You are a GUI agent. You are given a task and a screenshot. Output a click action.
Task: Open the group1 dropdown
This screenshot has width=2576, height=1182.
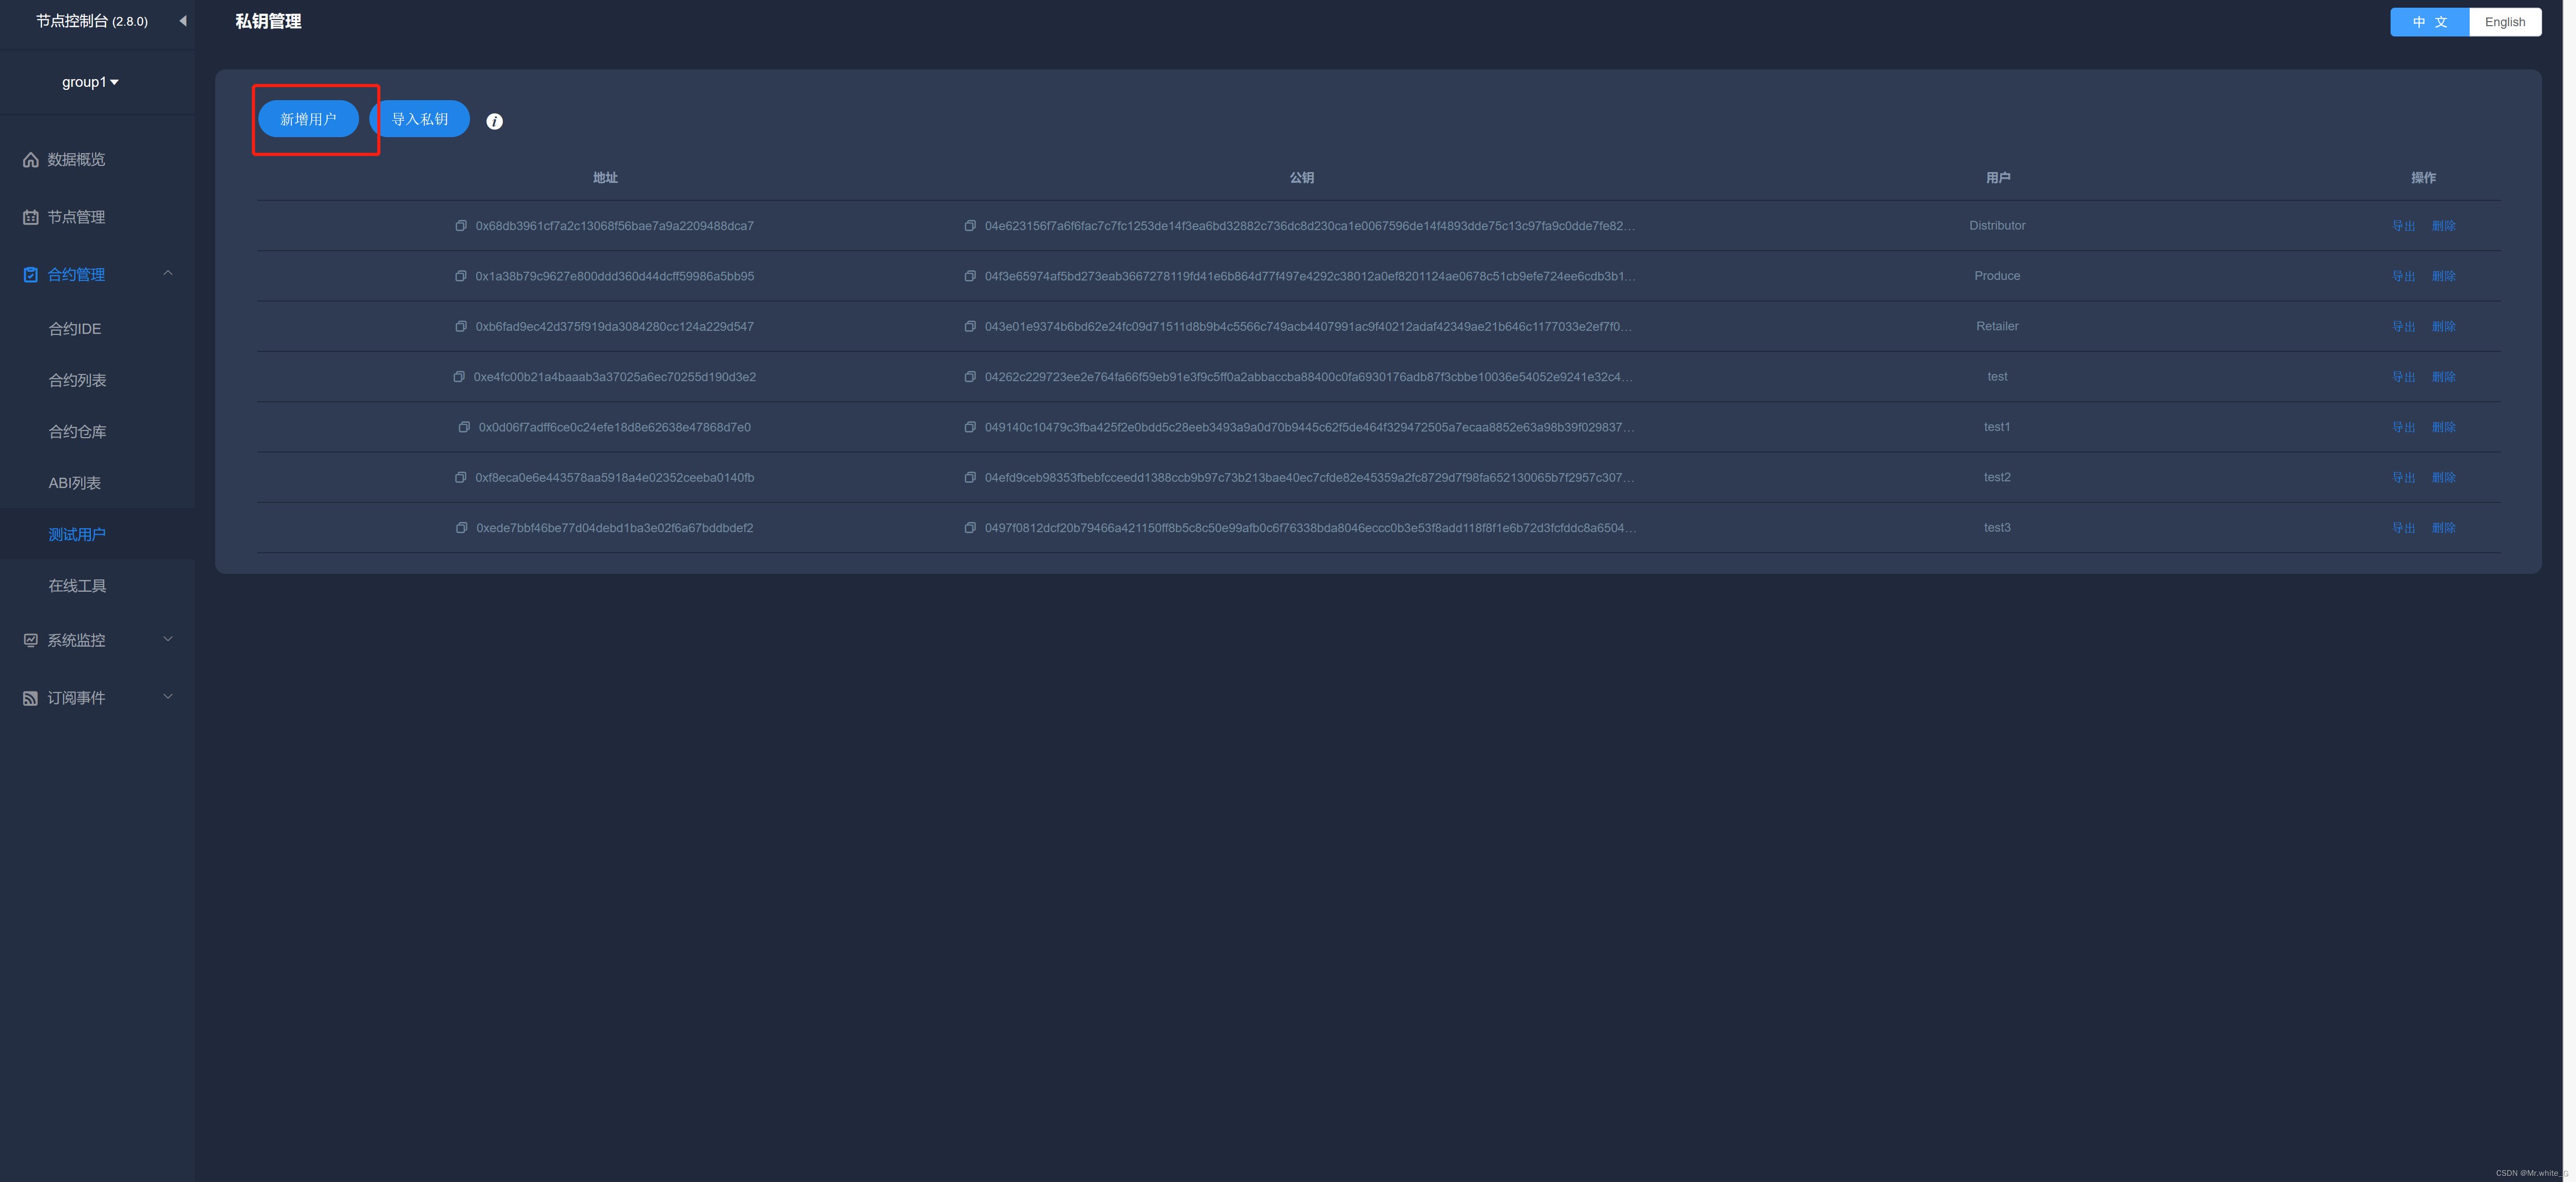(90, 82)
